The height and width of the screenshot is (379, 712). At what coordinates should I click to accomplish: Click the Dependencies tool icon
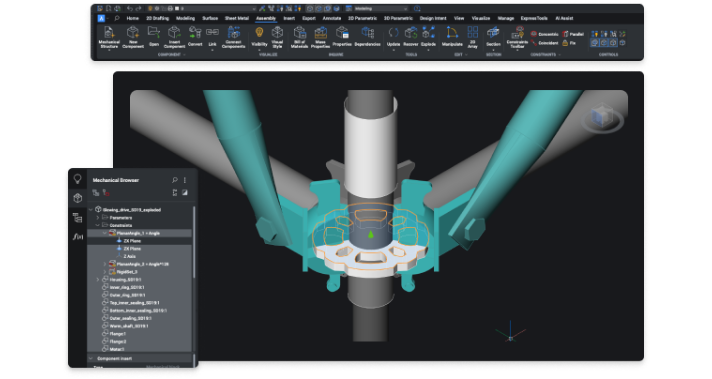[x=367, y=33]
